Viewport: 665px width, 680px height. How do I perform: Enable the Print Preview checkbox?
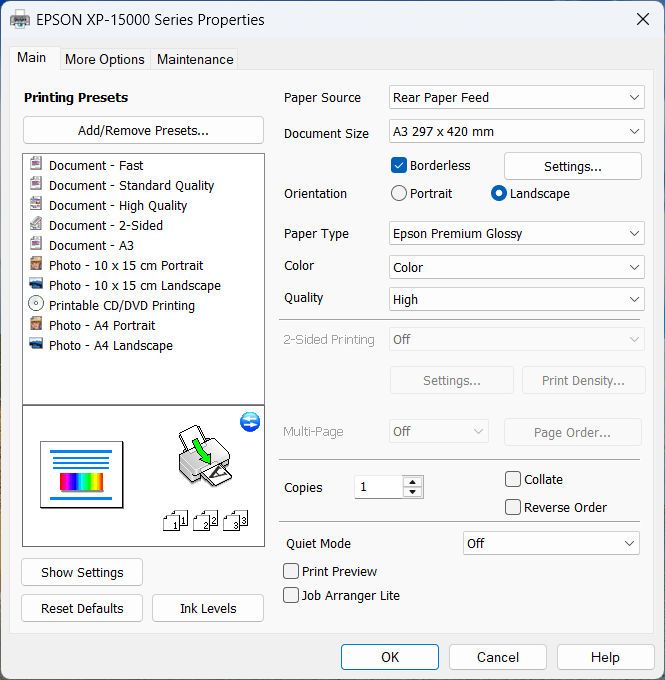pyautogui.click(x=291, y=571)
